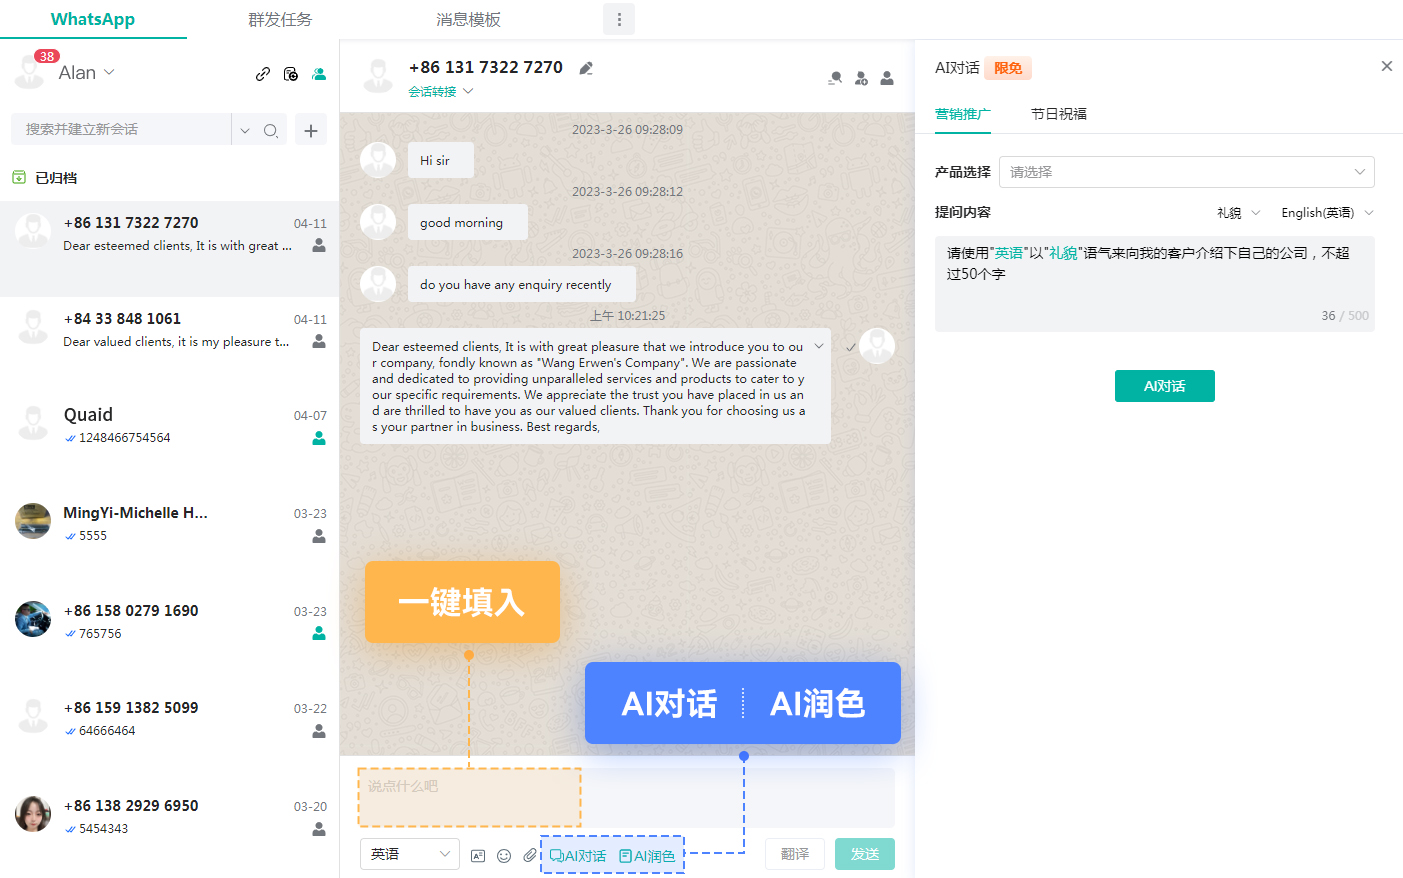Open the 产品选择 product dropdown
Screen dimensions: 1403x878
(1187, 172)
